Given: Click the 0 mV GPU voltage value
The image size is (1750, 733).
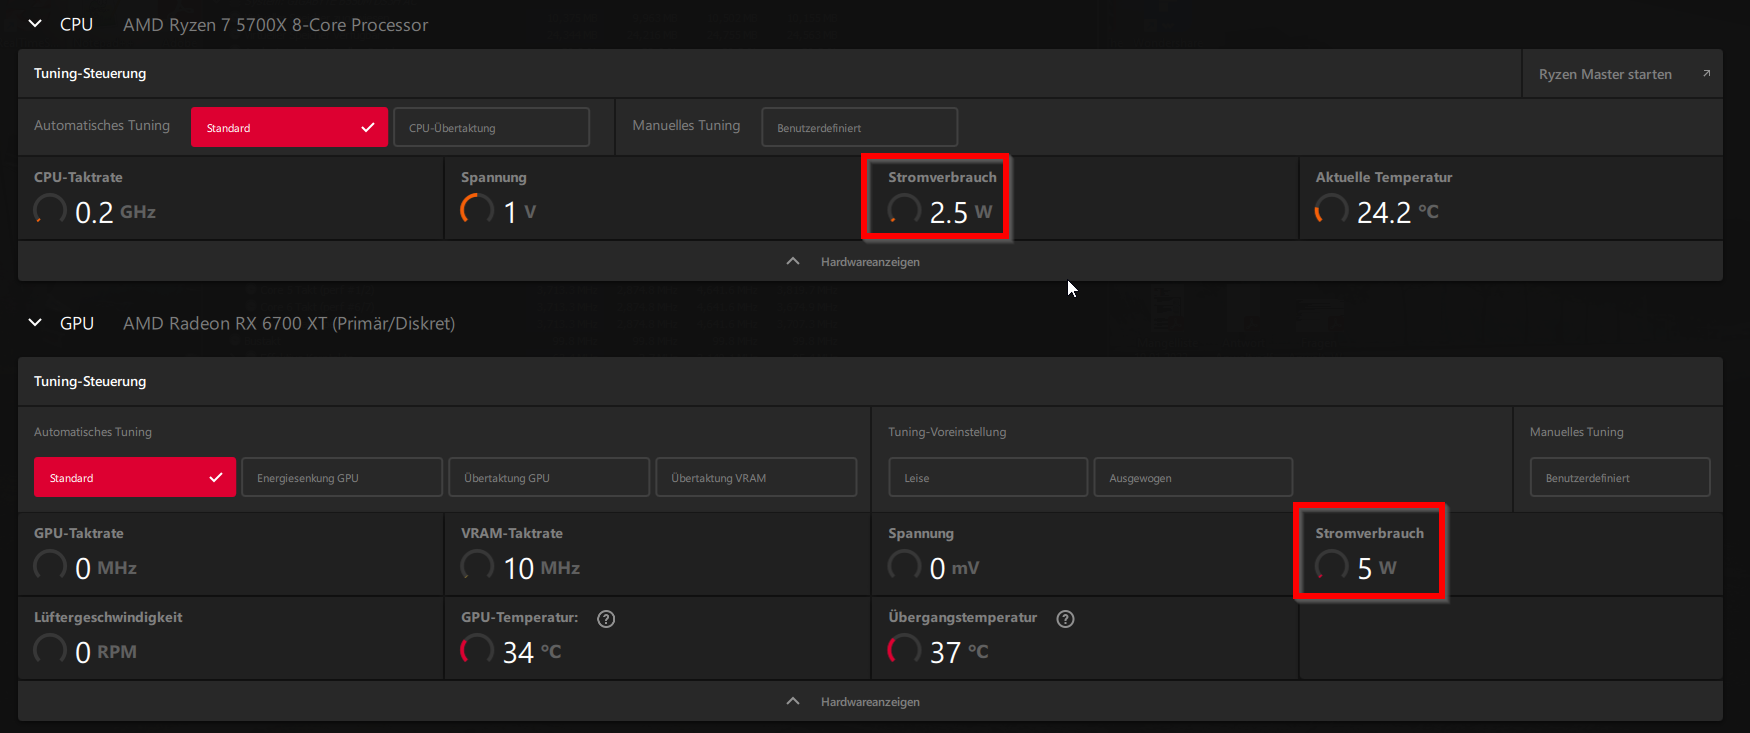Looking at the screenshot, I should click(x=954, y=568).
